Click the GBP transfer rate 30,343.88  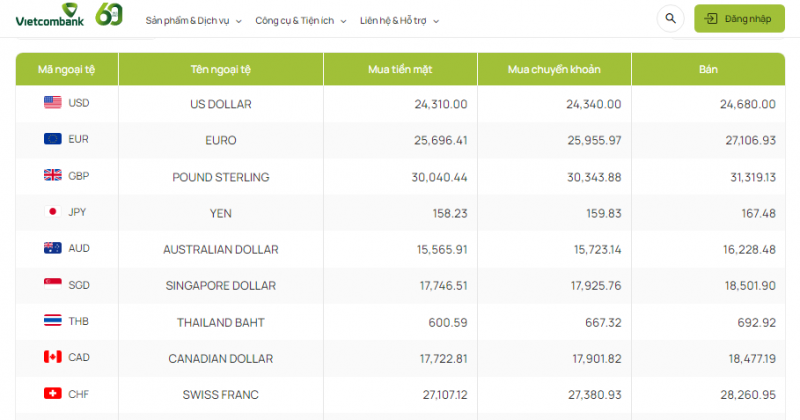594,177
